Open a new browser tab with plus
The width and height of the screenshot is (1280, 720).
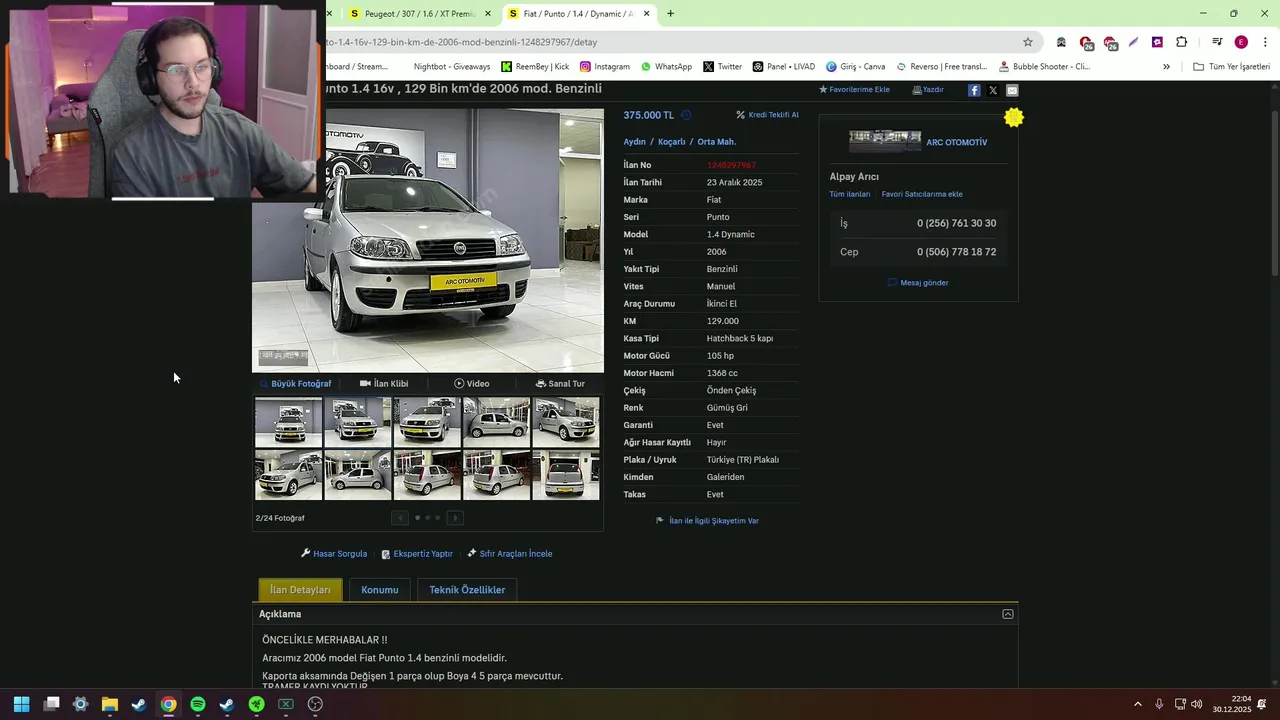670,14
